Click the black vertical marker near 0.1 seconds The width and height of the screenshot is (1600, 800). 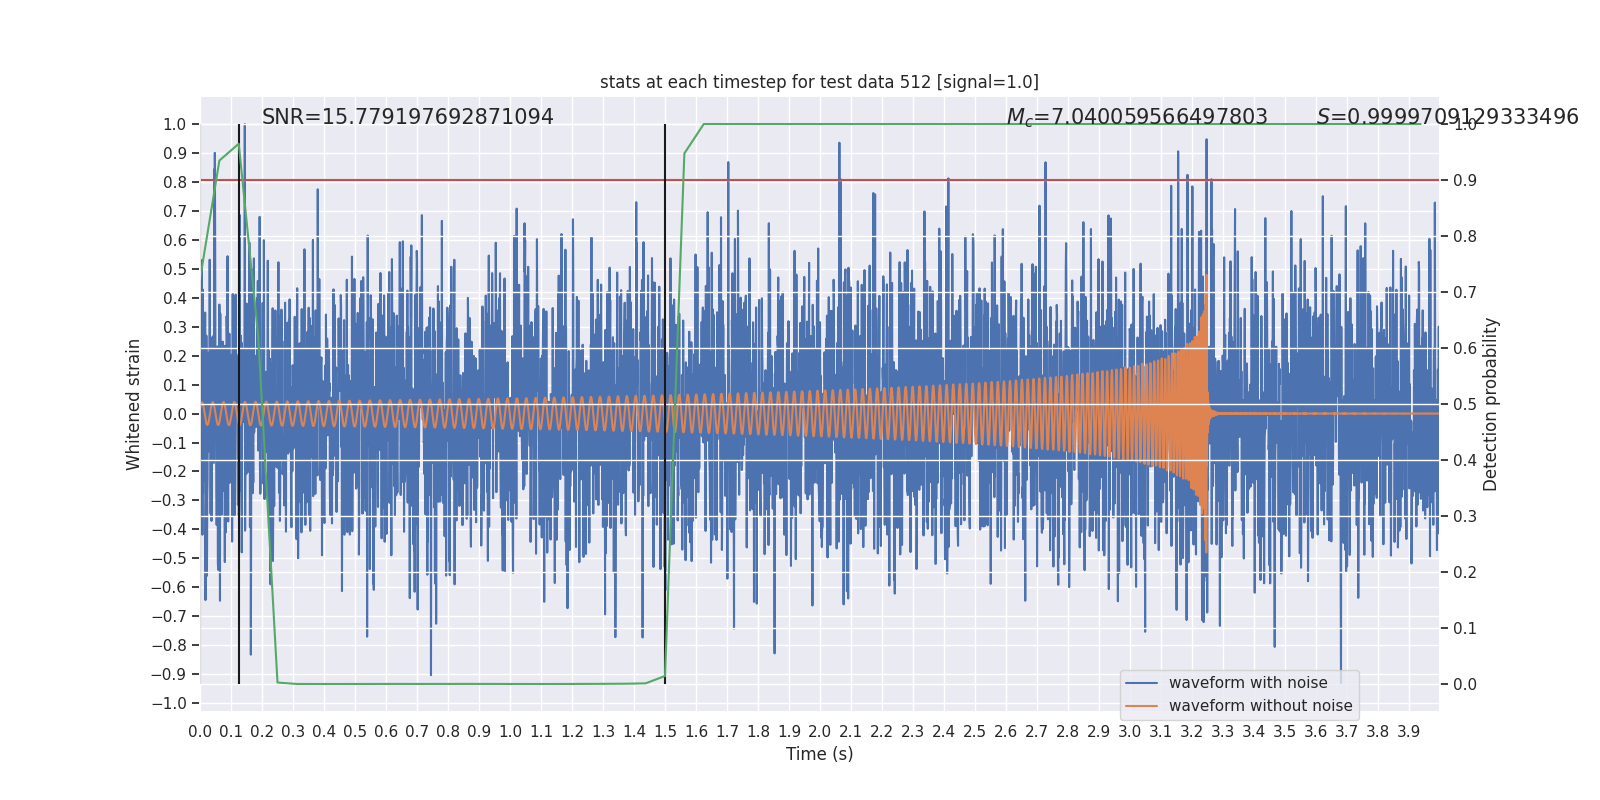tap(239, 404)
